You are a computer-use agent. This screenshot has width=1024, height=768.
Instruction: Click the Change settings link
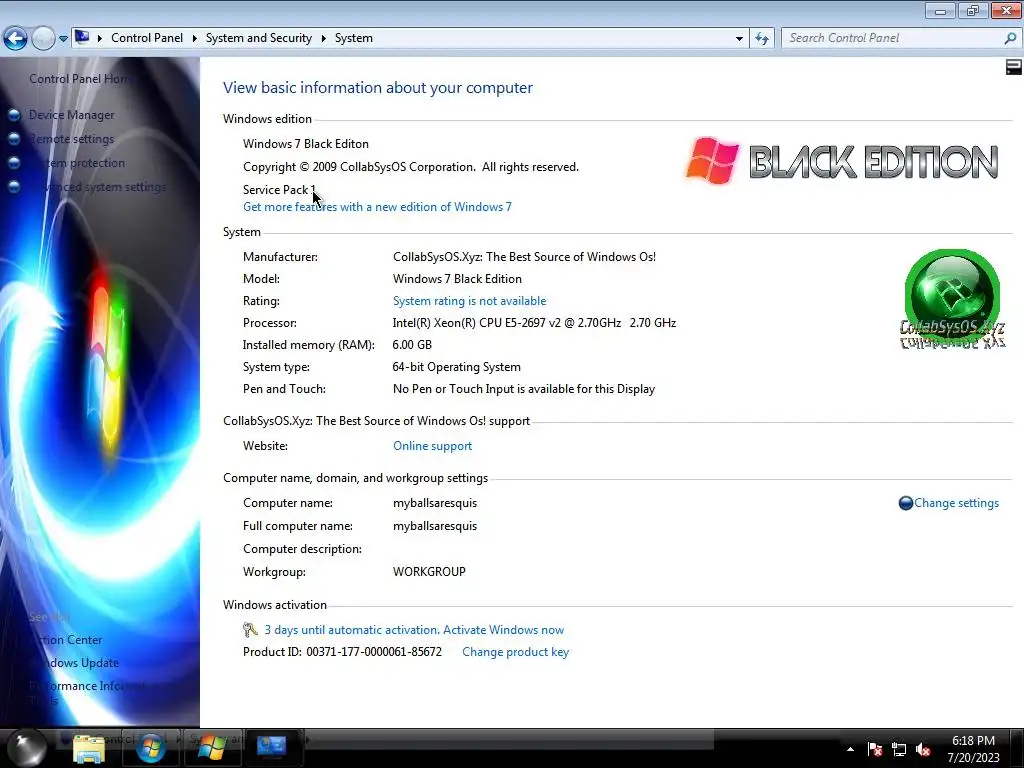tap(956, 503)
